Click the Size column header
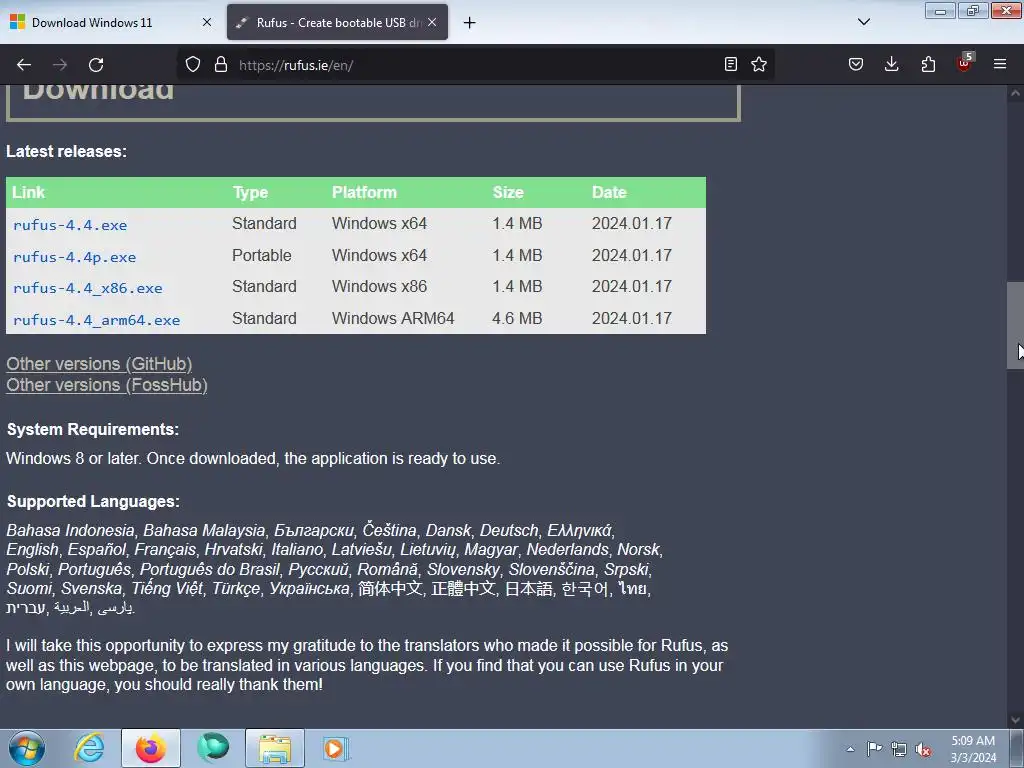 pos(508,192)
